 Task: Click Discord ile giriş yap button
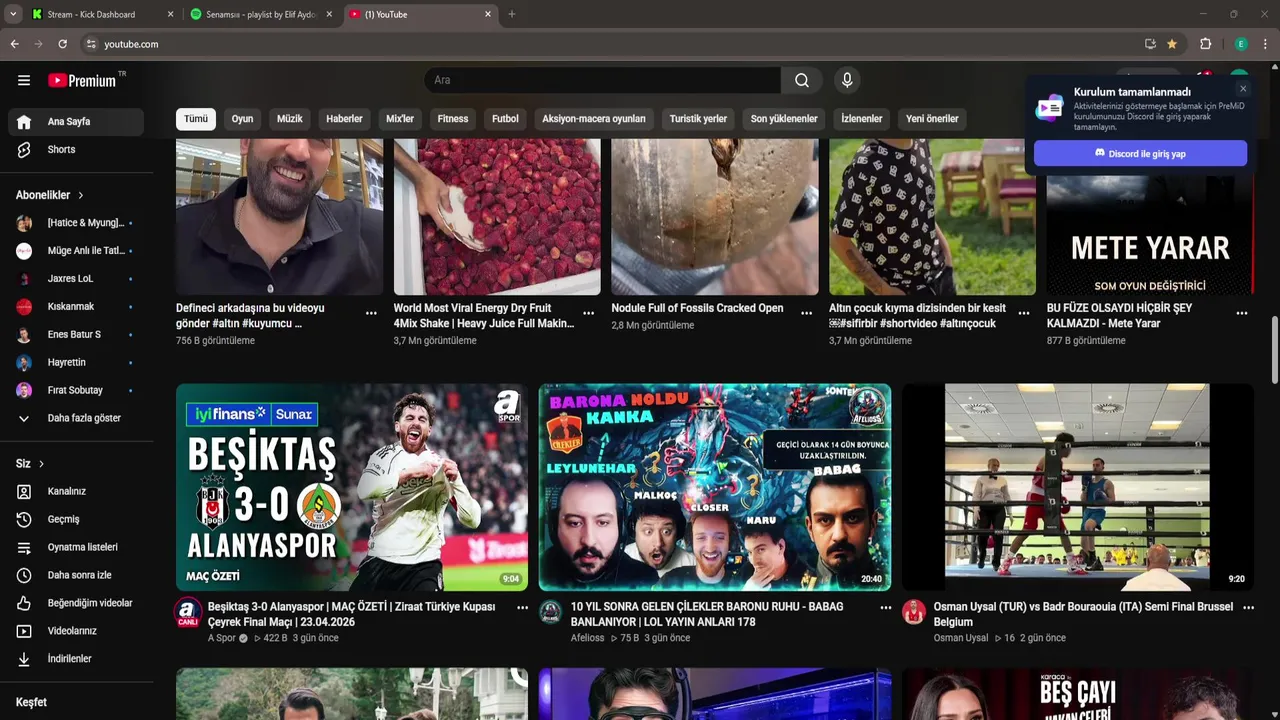click(x=1140, y=153)
